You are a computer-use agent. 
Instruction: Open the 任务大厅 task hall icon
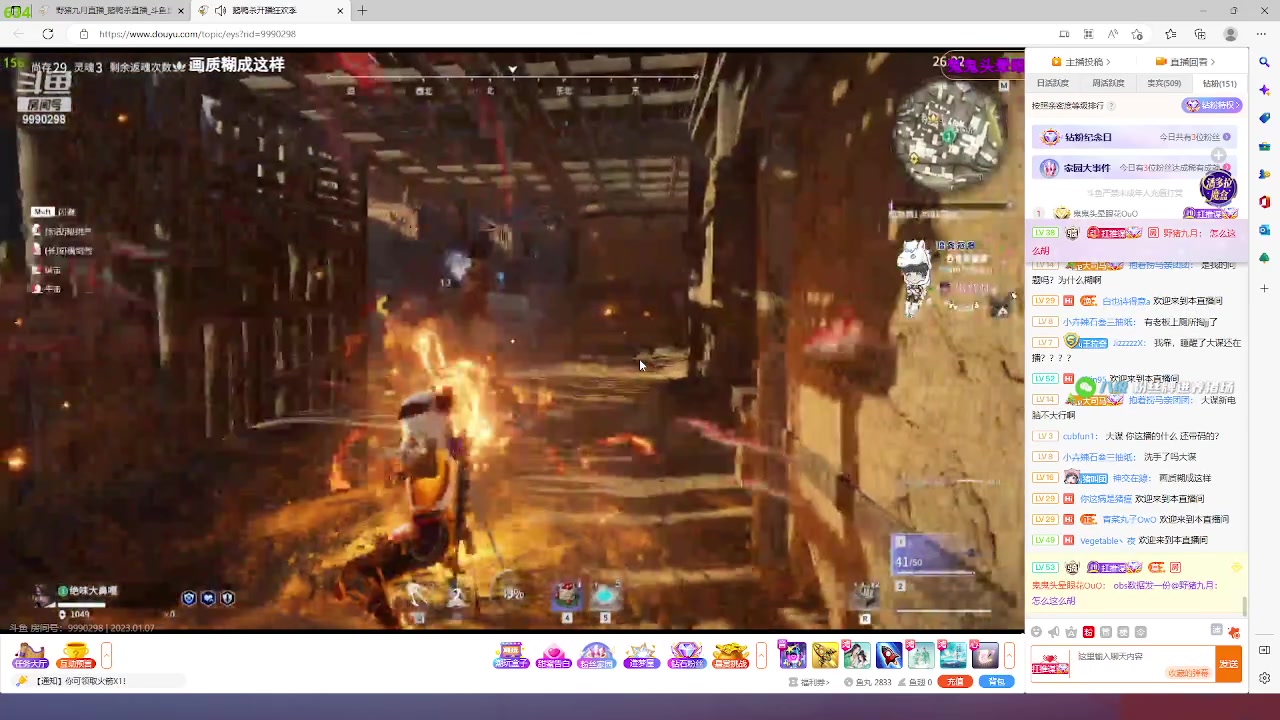click(30, 656)
